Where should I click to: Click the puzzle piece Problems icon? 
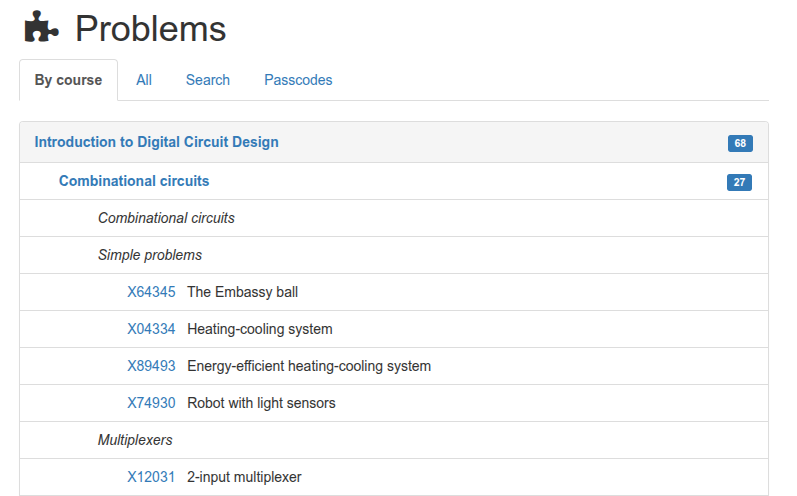tap(41, 28)
